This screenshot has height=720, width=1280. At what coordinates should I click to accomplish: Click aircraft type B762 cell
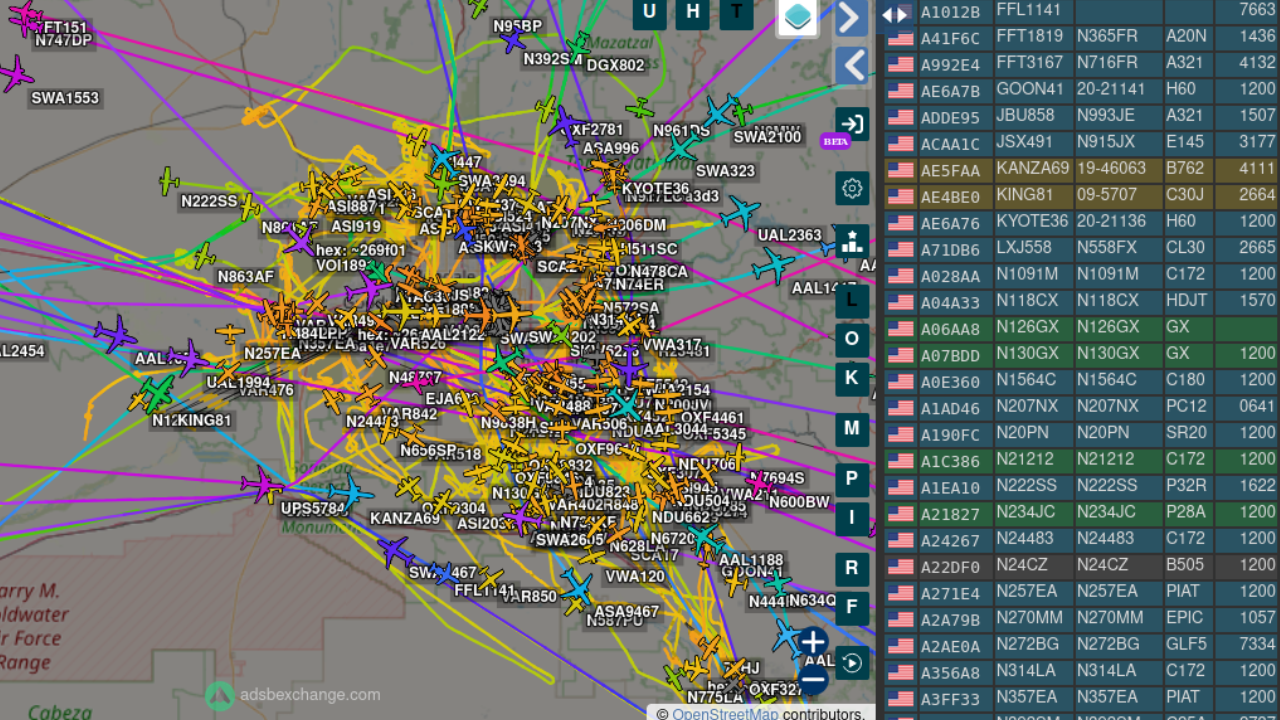point(1187,169)
